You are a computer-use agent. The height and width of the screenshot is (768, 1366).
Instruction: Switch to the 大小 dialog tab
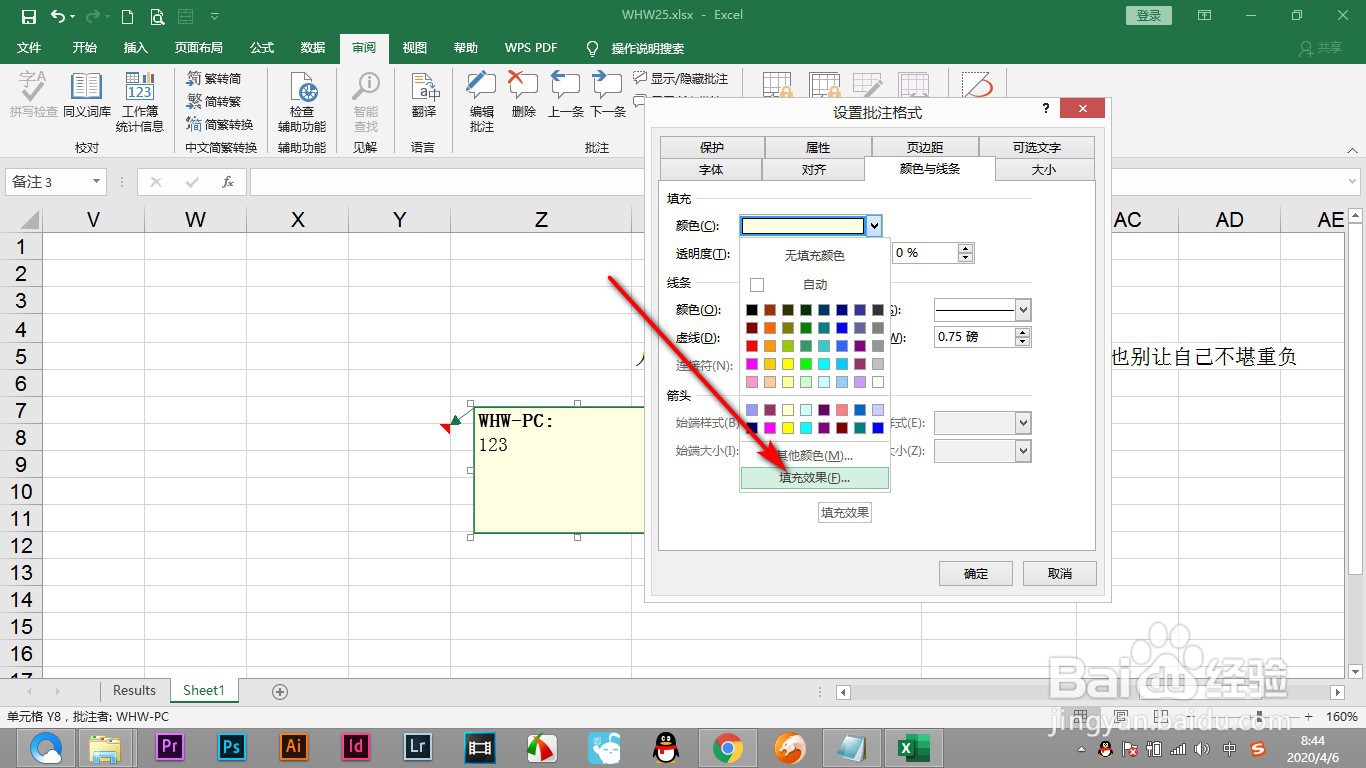click(1044, 170)
